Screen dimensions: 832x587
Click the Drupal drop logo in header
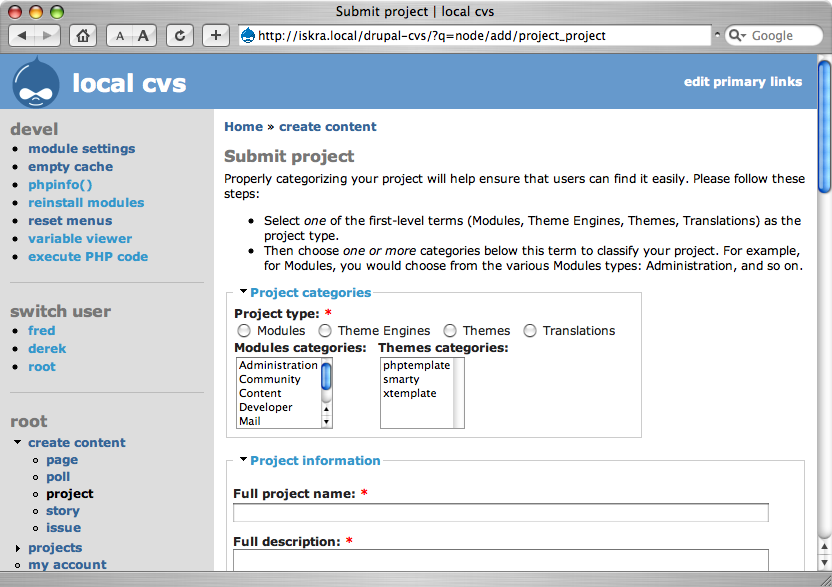tap(36, 83)
